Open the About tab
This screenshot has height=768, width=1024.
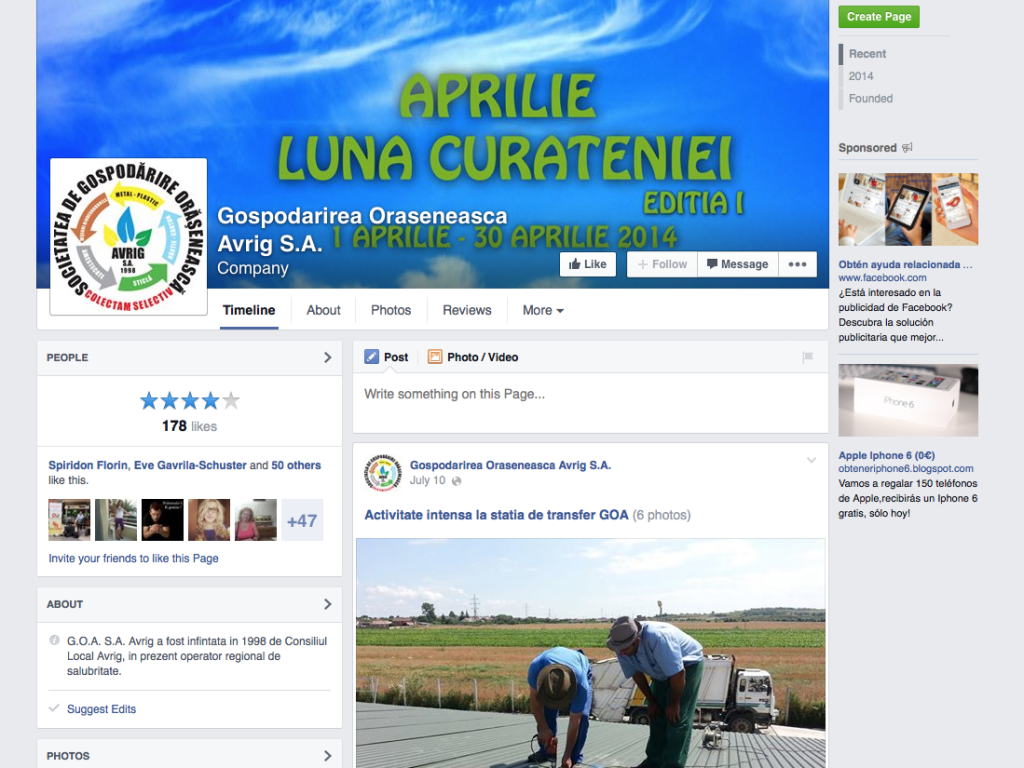pos(323,310)
